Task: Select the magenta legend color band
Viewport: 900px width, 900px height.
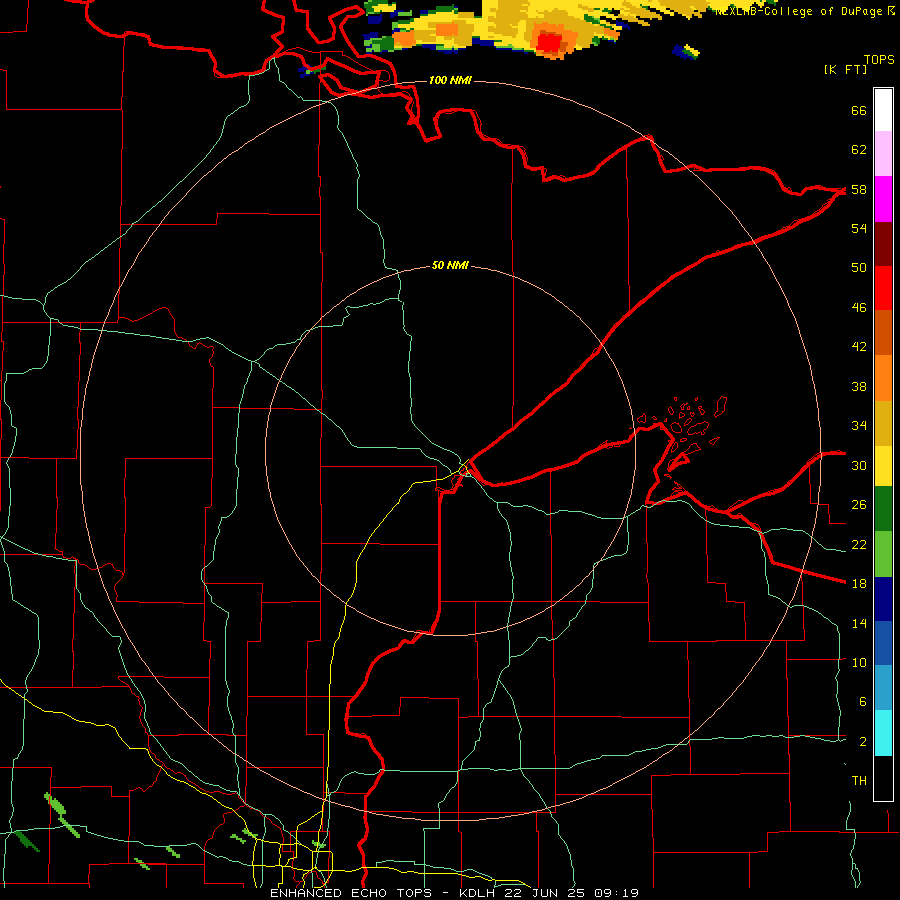Action: [x=883, y=199]
